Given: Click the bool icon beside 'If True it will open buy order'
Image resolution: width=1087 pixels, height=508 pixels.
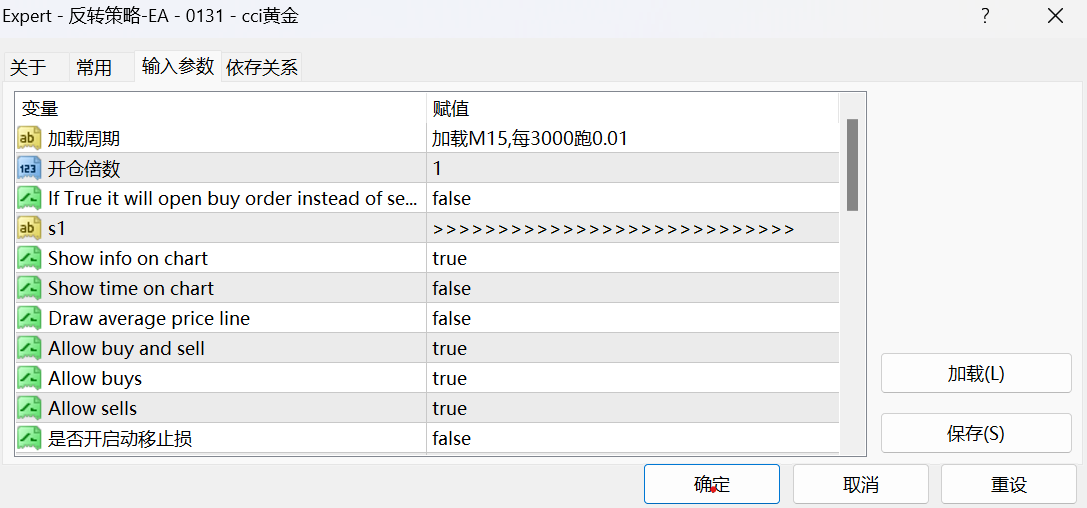Looking at the screenshot, I should (29, 198).
